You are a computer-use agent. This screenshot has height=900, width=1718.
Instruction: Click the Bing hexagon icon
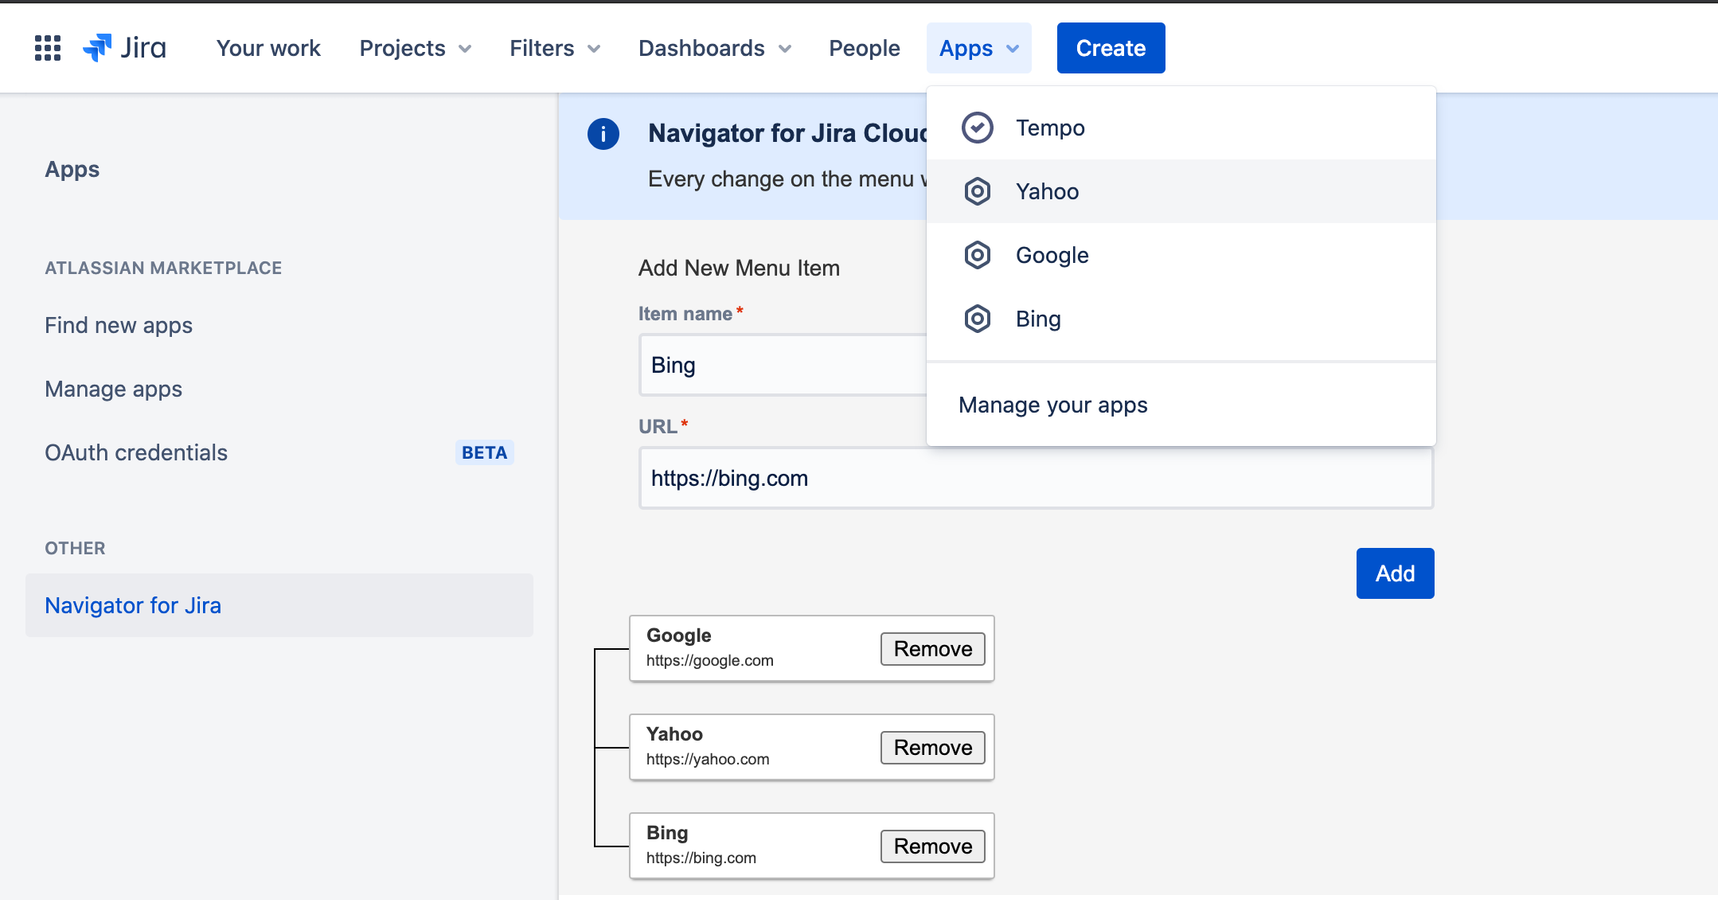click(977, 319)
